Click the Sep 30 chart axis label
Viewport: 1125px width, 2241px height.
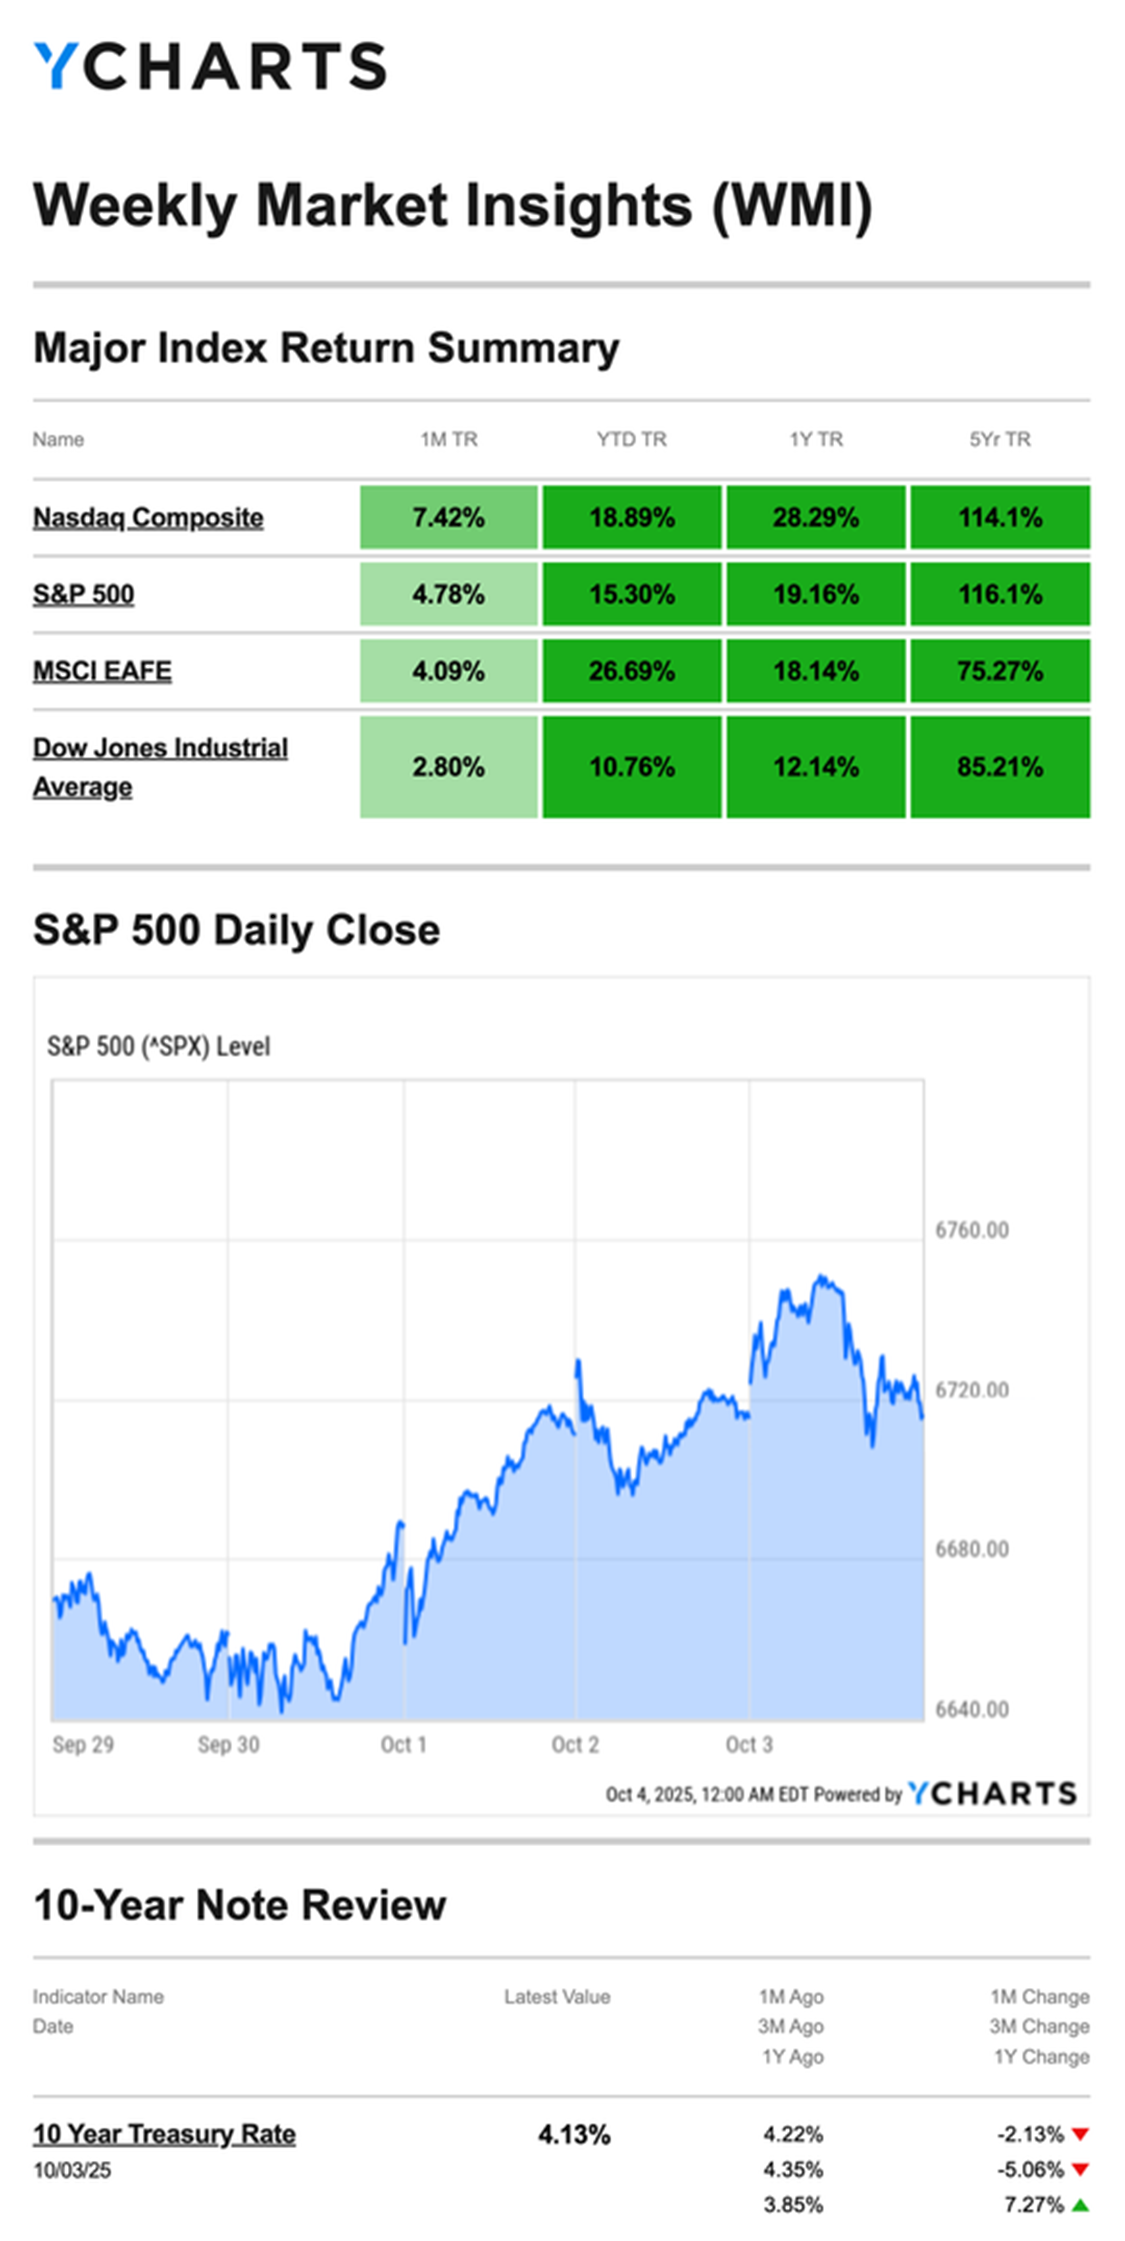coord(228,1744)
